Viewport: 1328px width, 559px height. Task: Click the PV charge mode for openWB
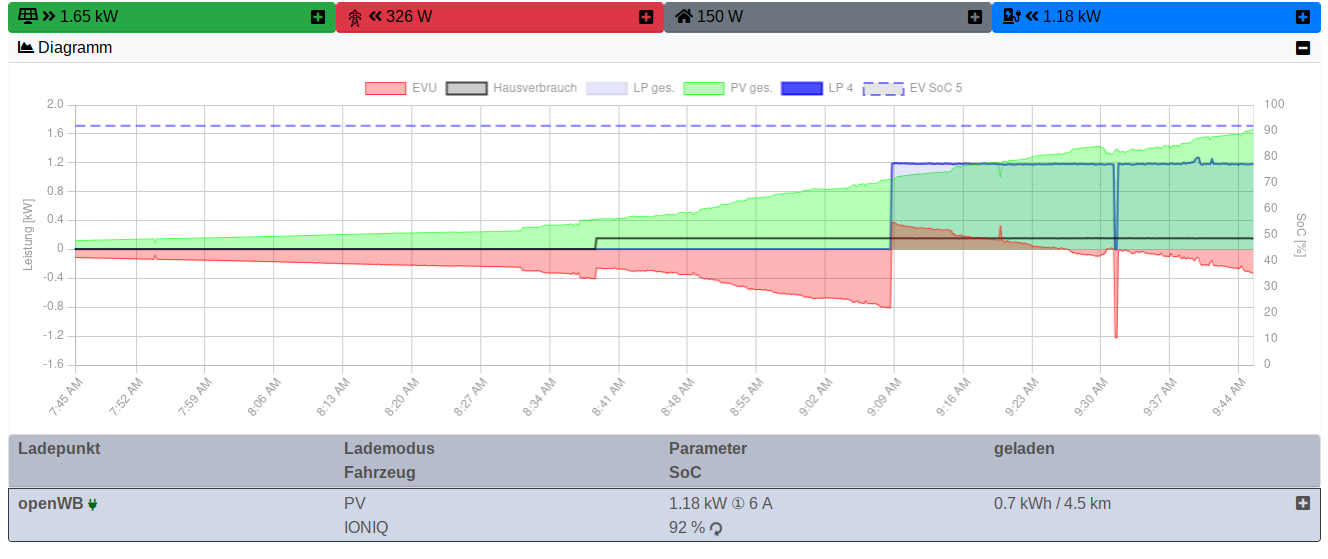355,503
